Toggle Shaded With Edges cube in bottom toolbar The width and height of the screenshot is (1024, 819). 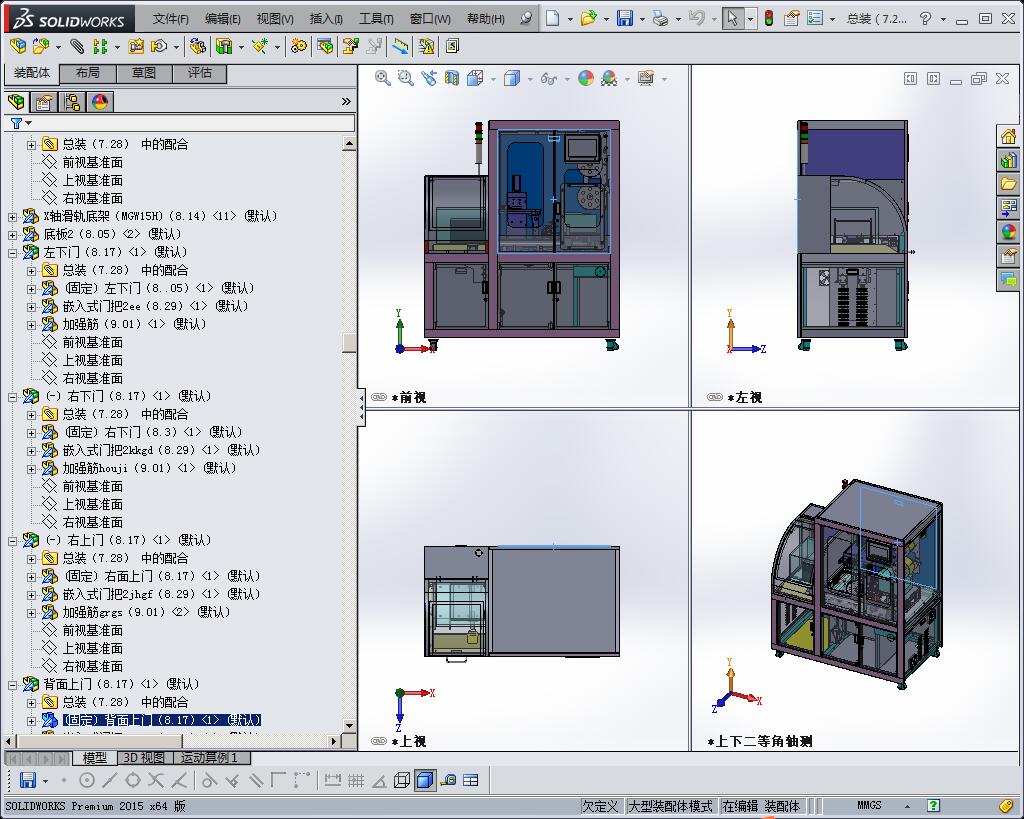coord(424,780)
